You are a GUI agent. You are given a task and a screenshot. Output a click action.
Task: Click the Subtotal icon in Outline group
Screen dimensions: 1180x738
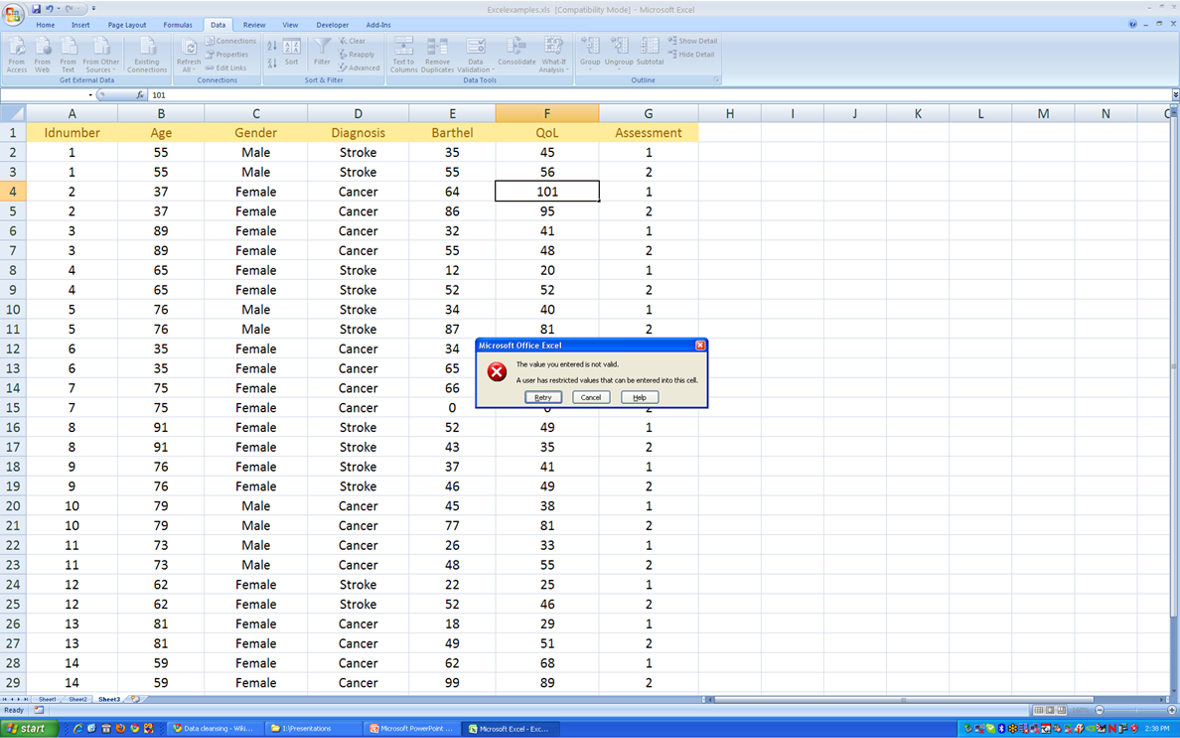(x=650, y=47)
